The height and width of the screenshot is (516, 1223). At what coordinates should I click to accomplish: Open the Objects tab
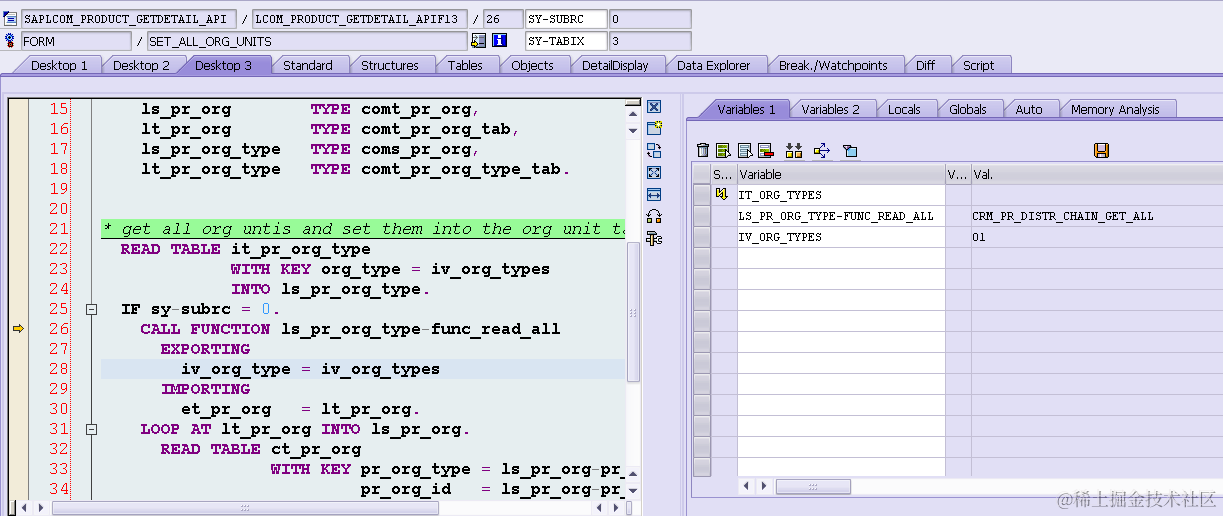coord(532,65)
